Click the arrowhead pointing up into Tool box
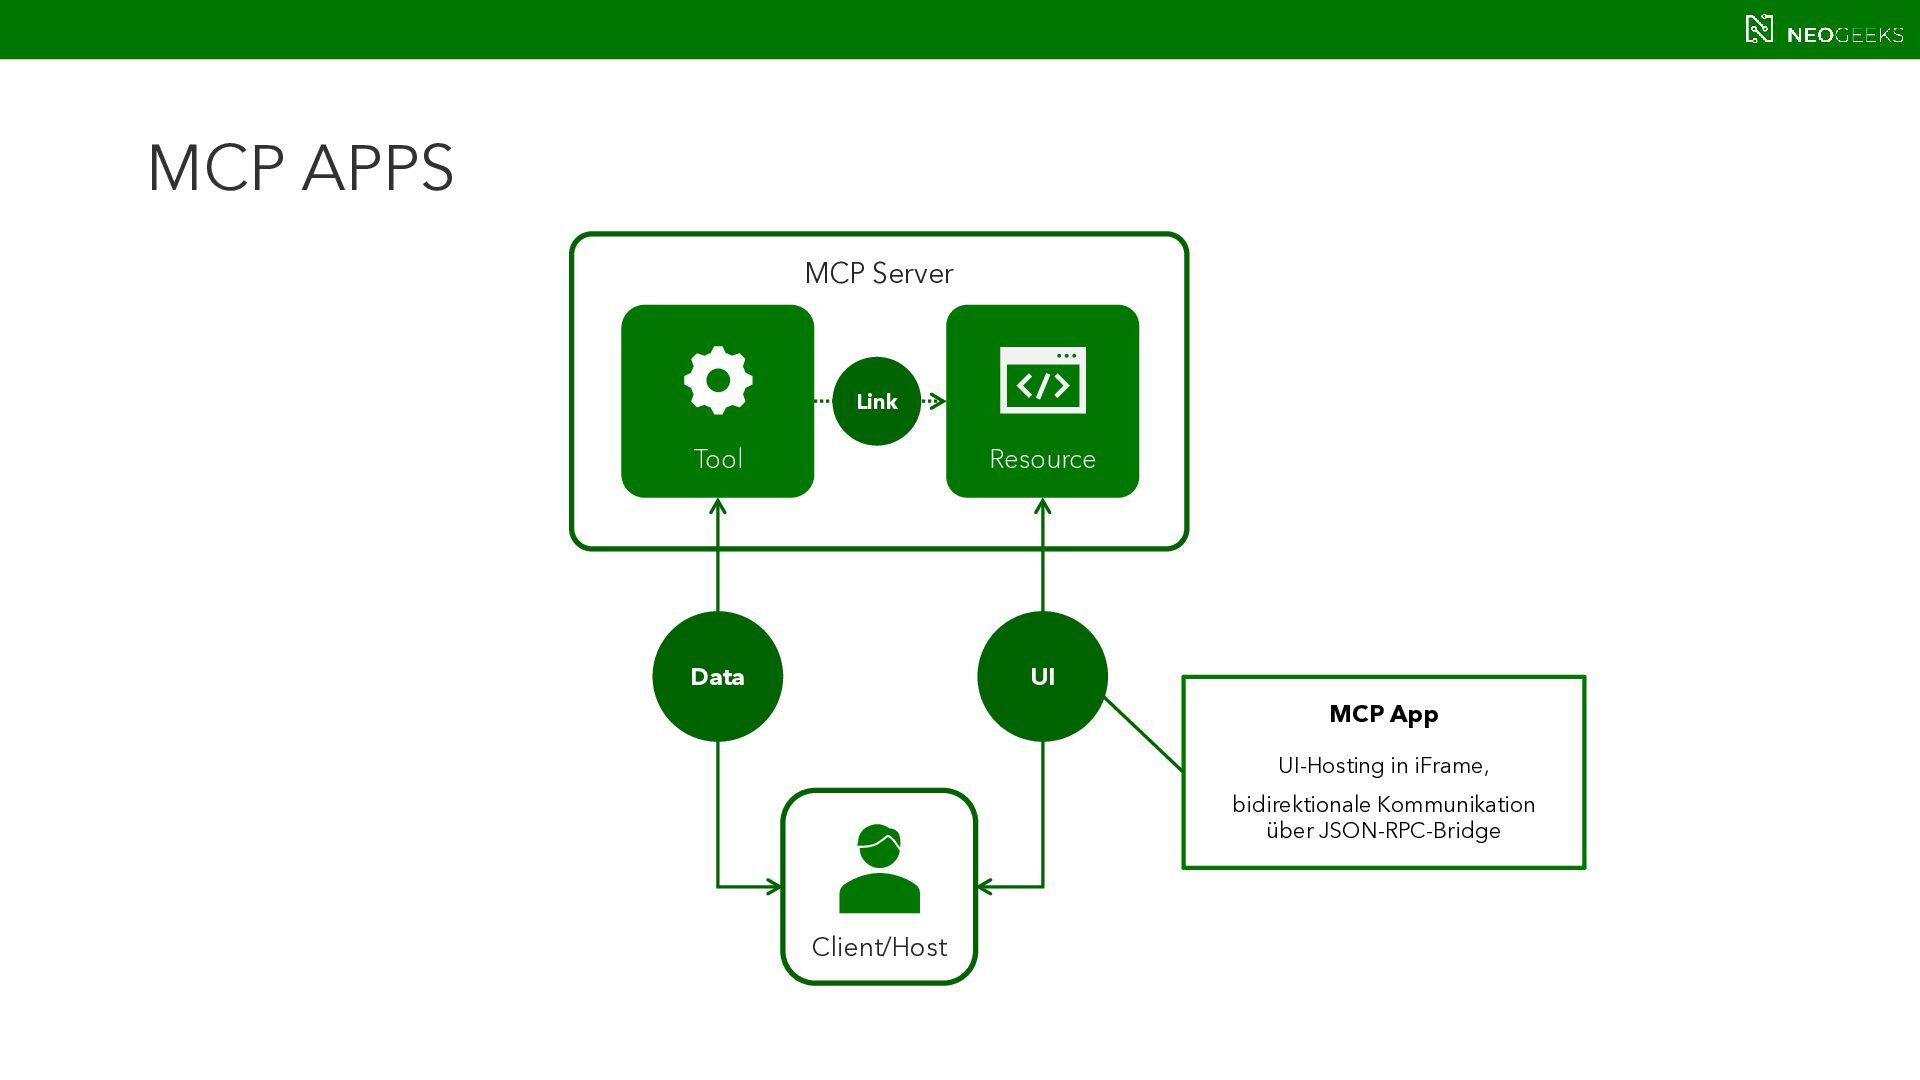The image size is (1920, 1080). point(717,507)
